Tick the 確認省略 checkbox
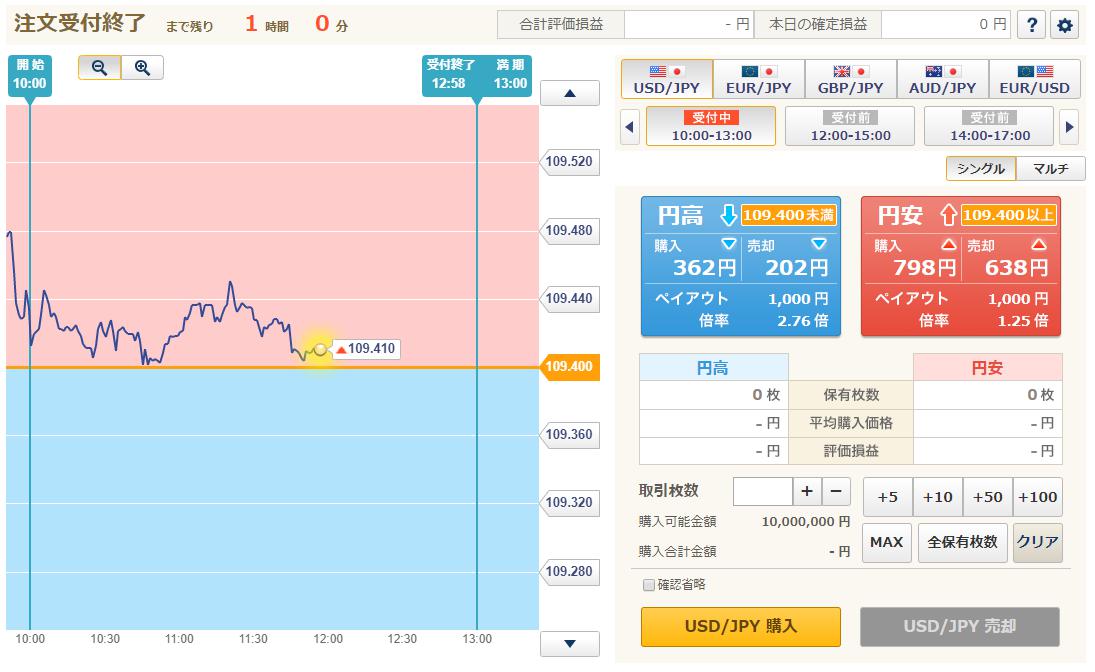The height and width of the screenshot is (672, 1095). 649,585
